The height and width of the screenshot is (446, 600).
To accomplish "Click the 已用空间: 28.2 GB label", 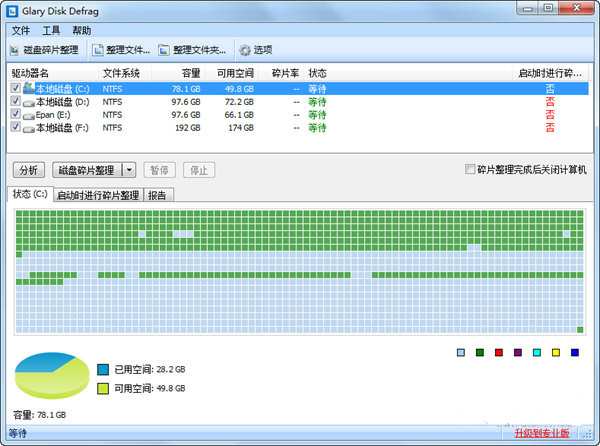I will [150, 369].
